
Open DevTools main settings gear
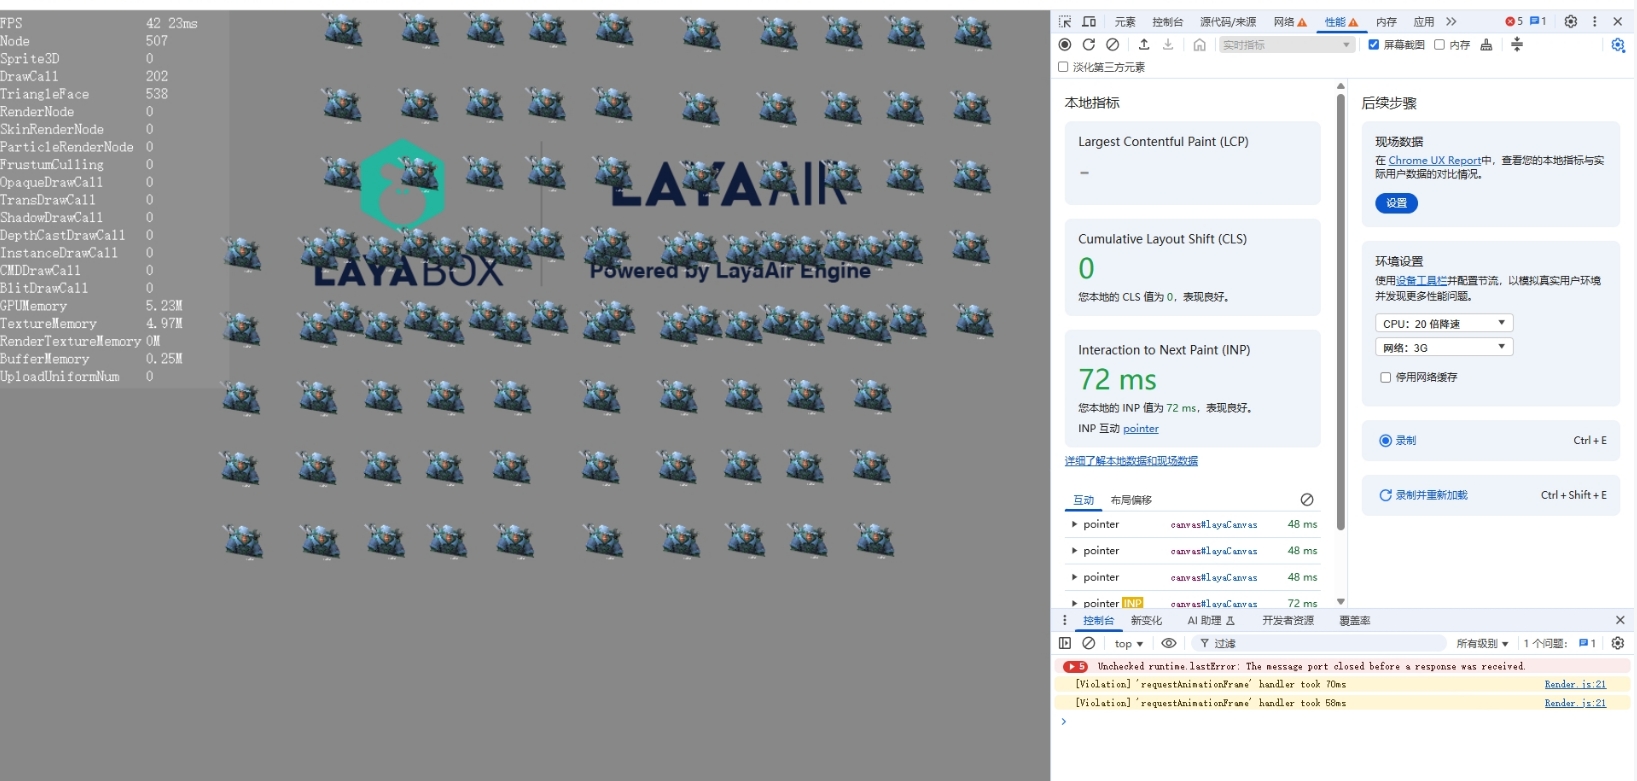(1571, 21)
